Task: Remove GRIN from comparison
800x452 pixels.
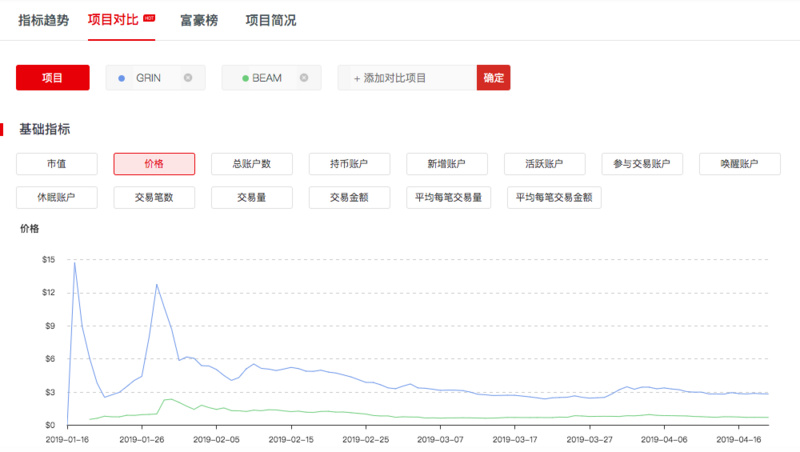Action: coord(188,78)
